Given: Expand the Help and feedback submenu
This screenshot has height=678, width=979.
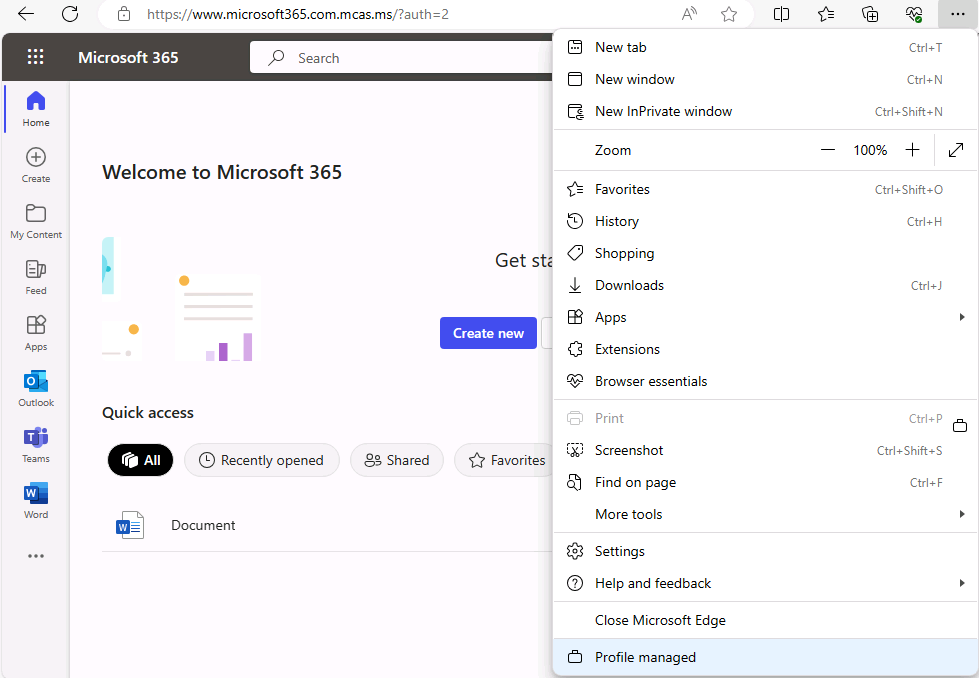Looking at the screenshot, I should tap(765, 583).
